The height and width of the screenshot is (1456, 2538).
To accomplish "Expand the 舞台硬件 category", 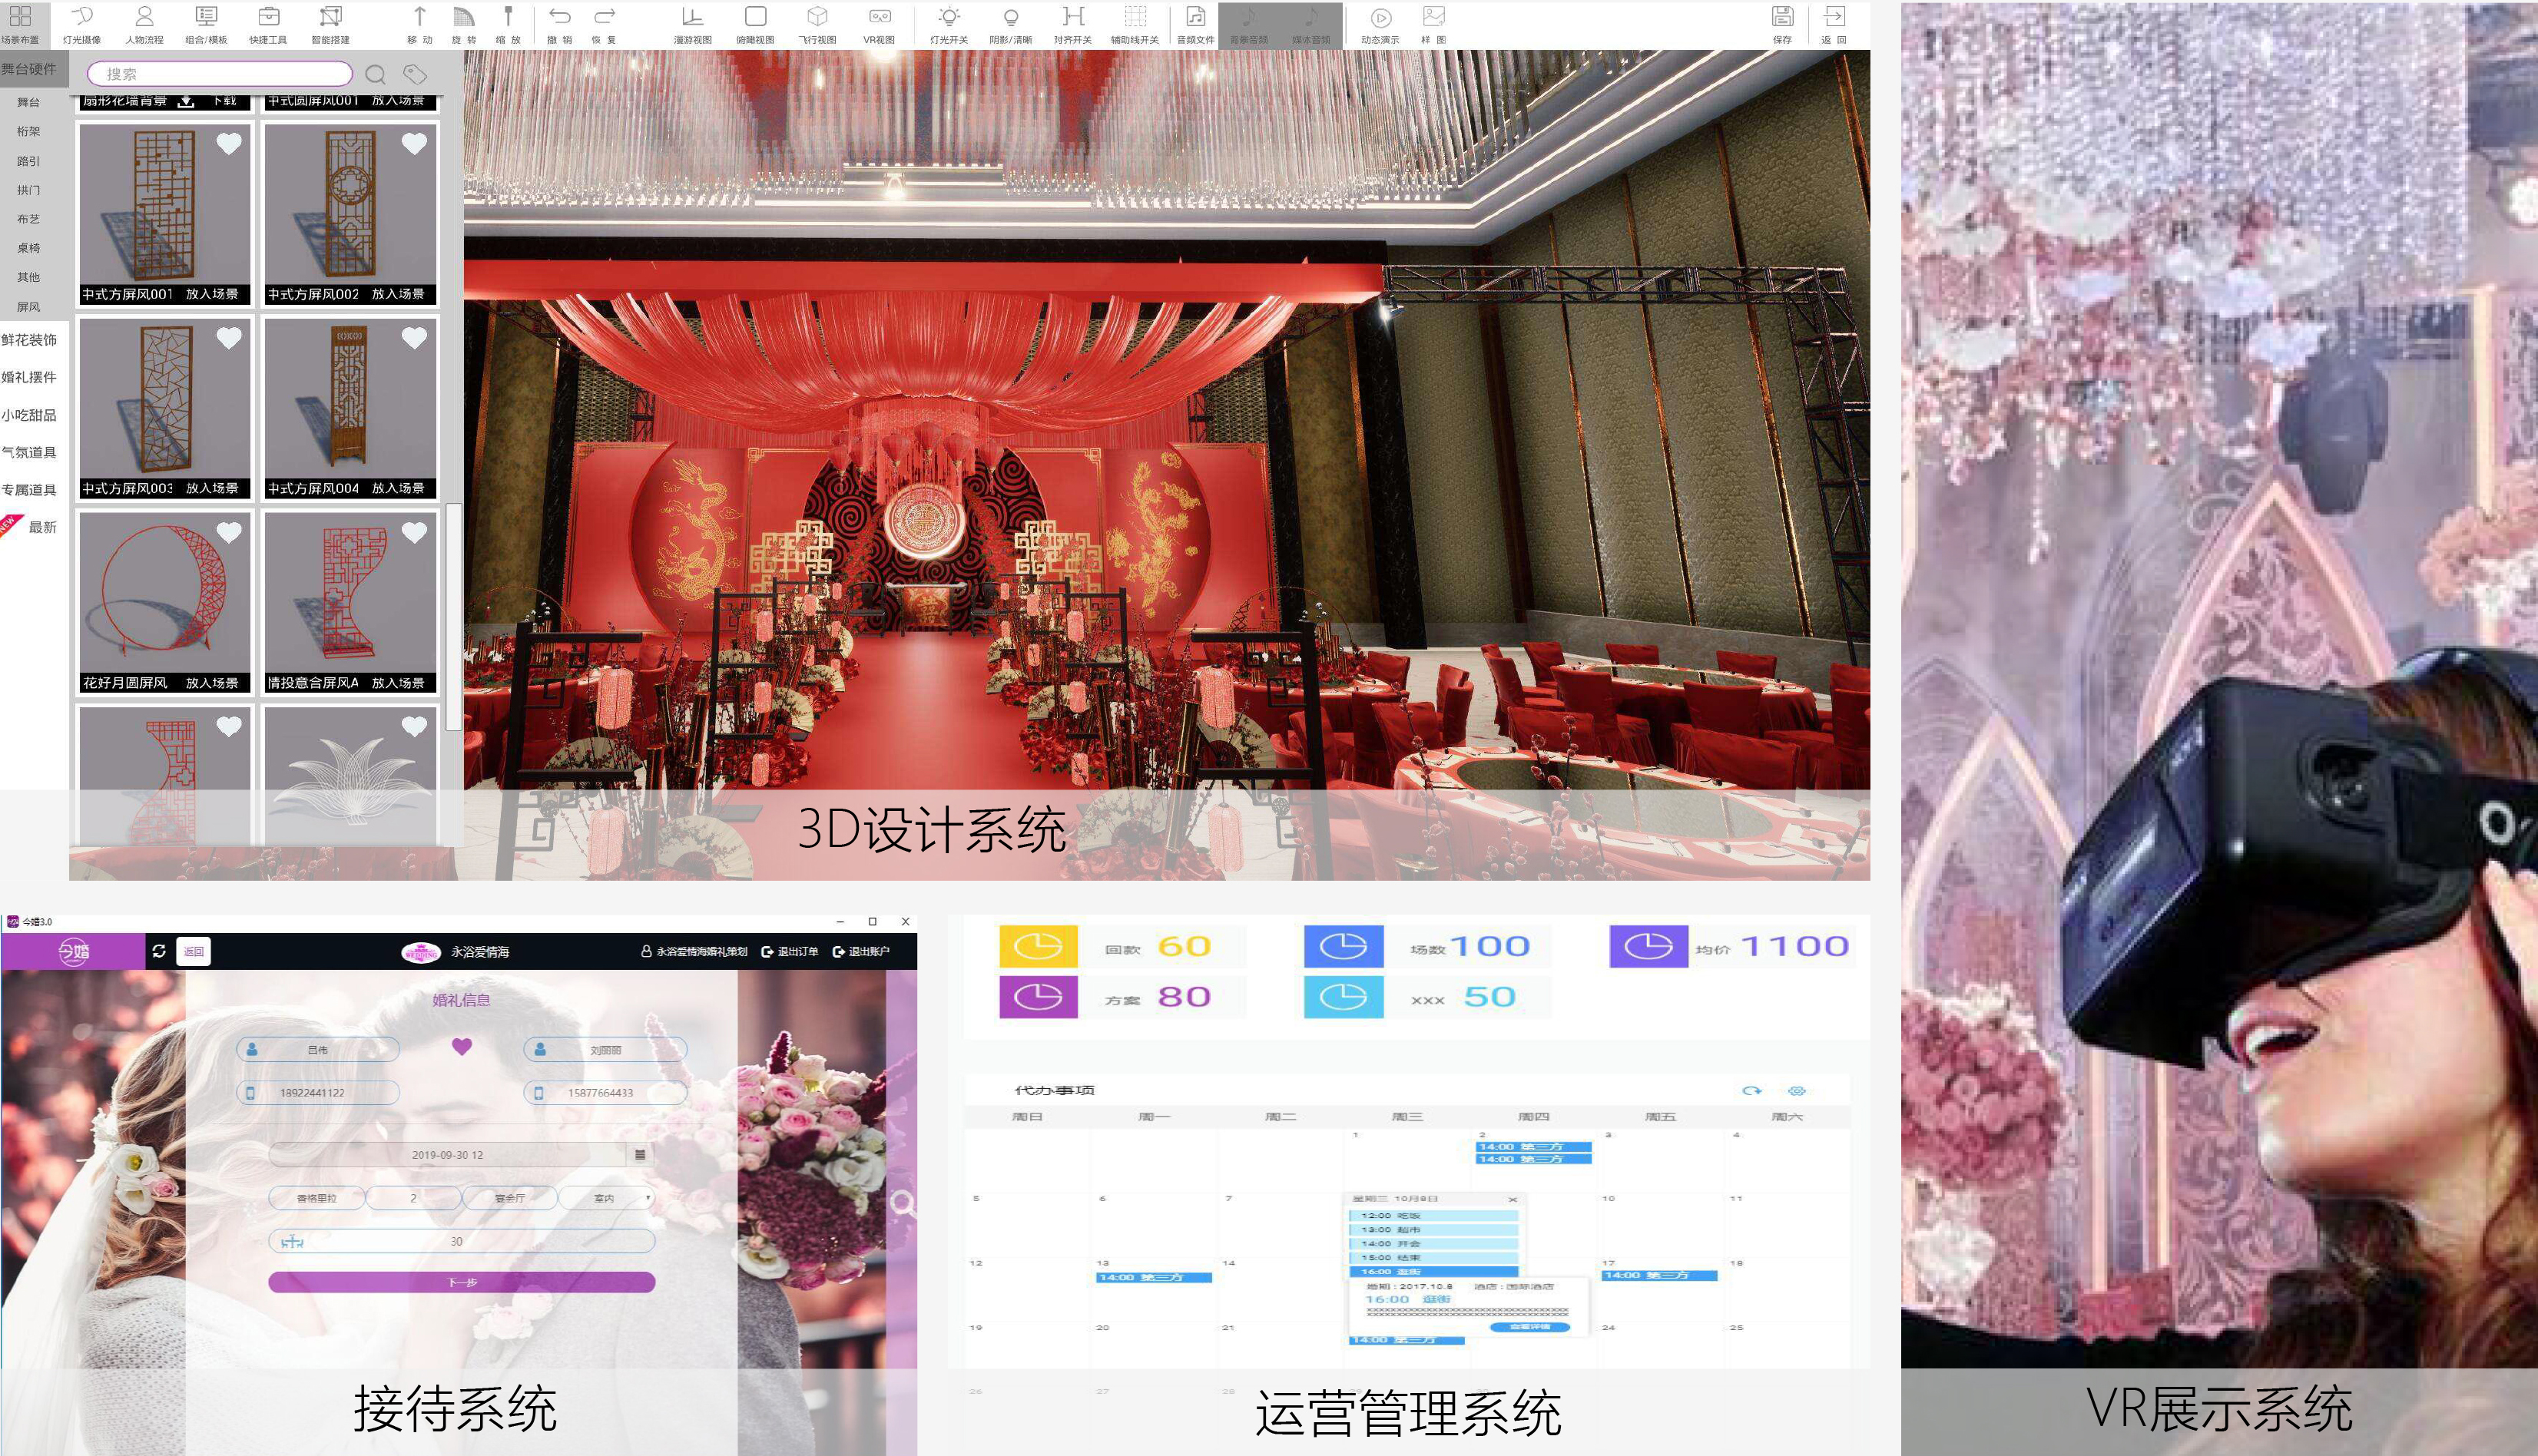I will [29, 69].
